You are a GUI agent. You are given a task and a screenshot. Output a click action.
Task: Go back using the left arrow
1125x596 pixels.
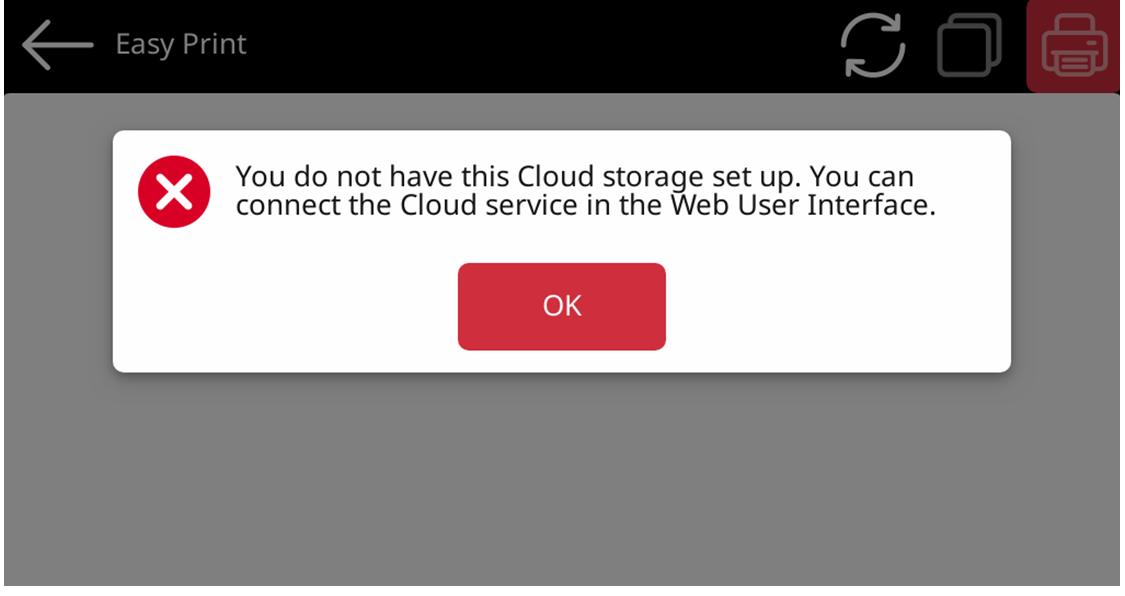57,45
